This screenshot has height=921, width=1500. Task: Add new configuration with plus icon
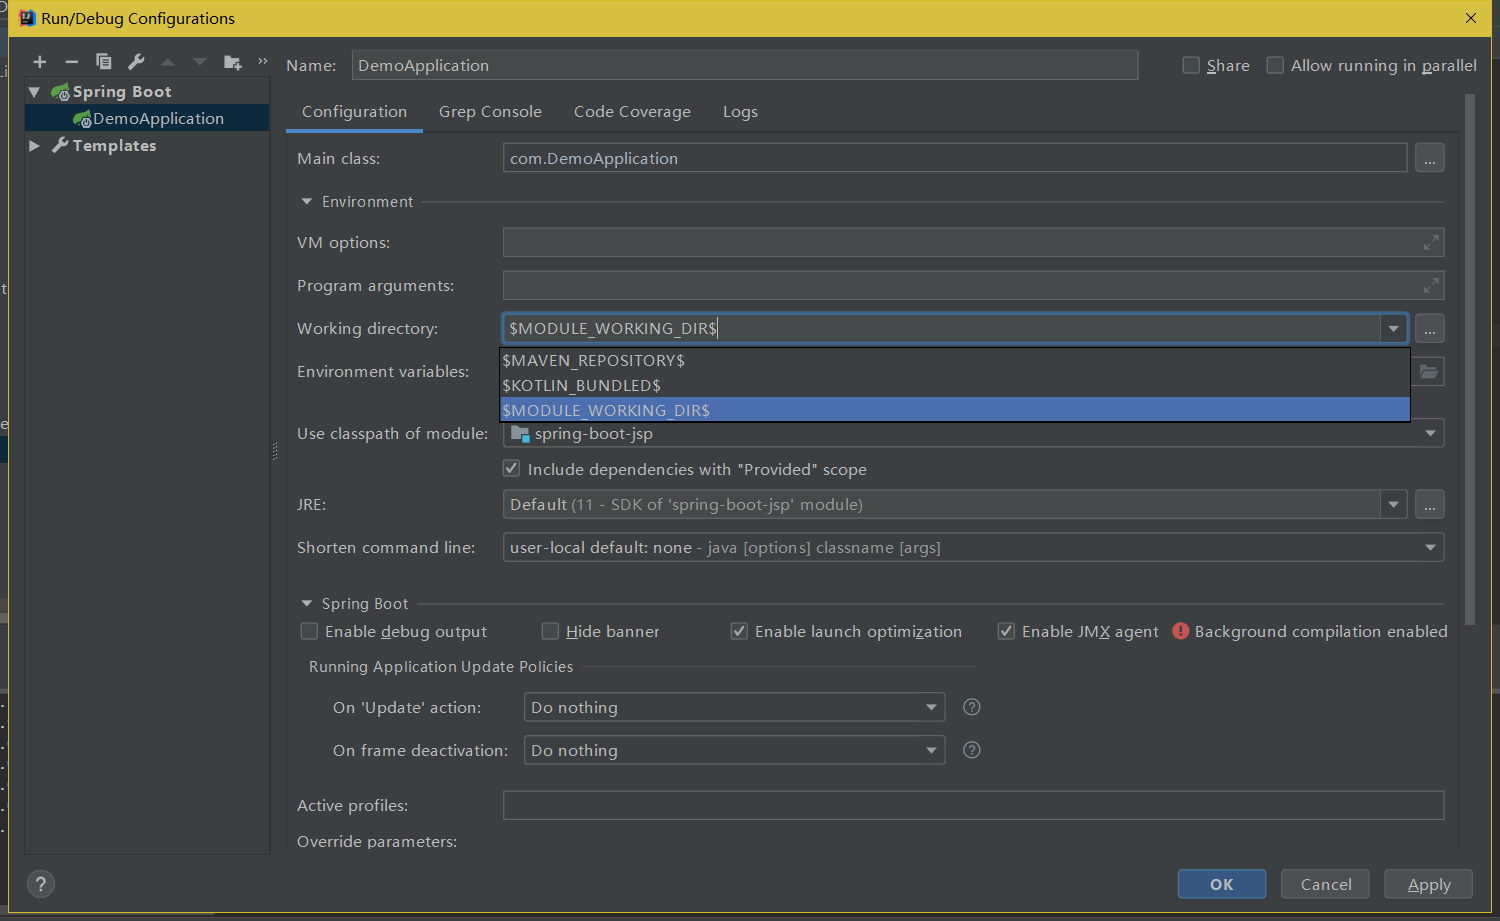click(40, 62)
